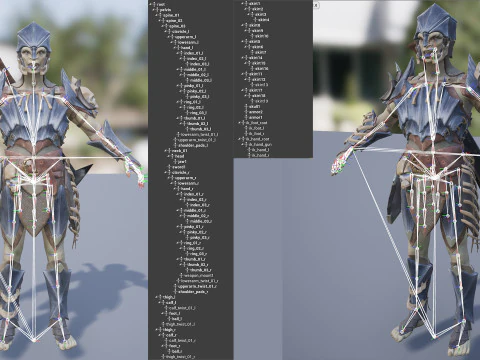Select the ik_foot_r bone
The height and width of the screenshot is (360, 480).
[257, 134]
